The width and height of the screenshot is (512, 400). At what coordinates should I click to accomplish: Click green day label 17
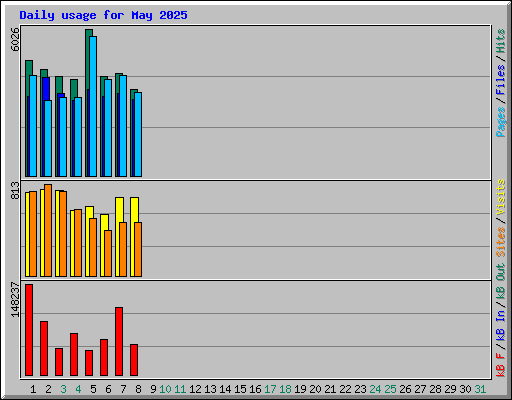coord(270,389)
